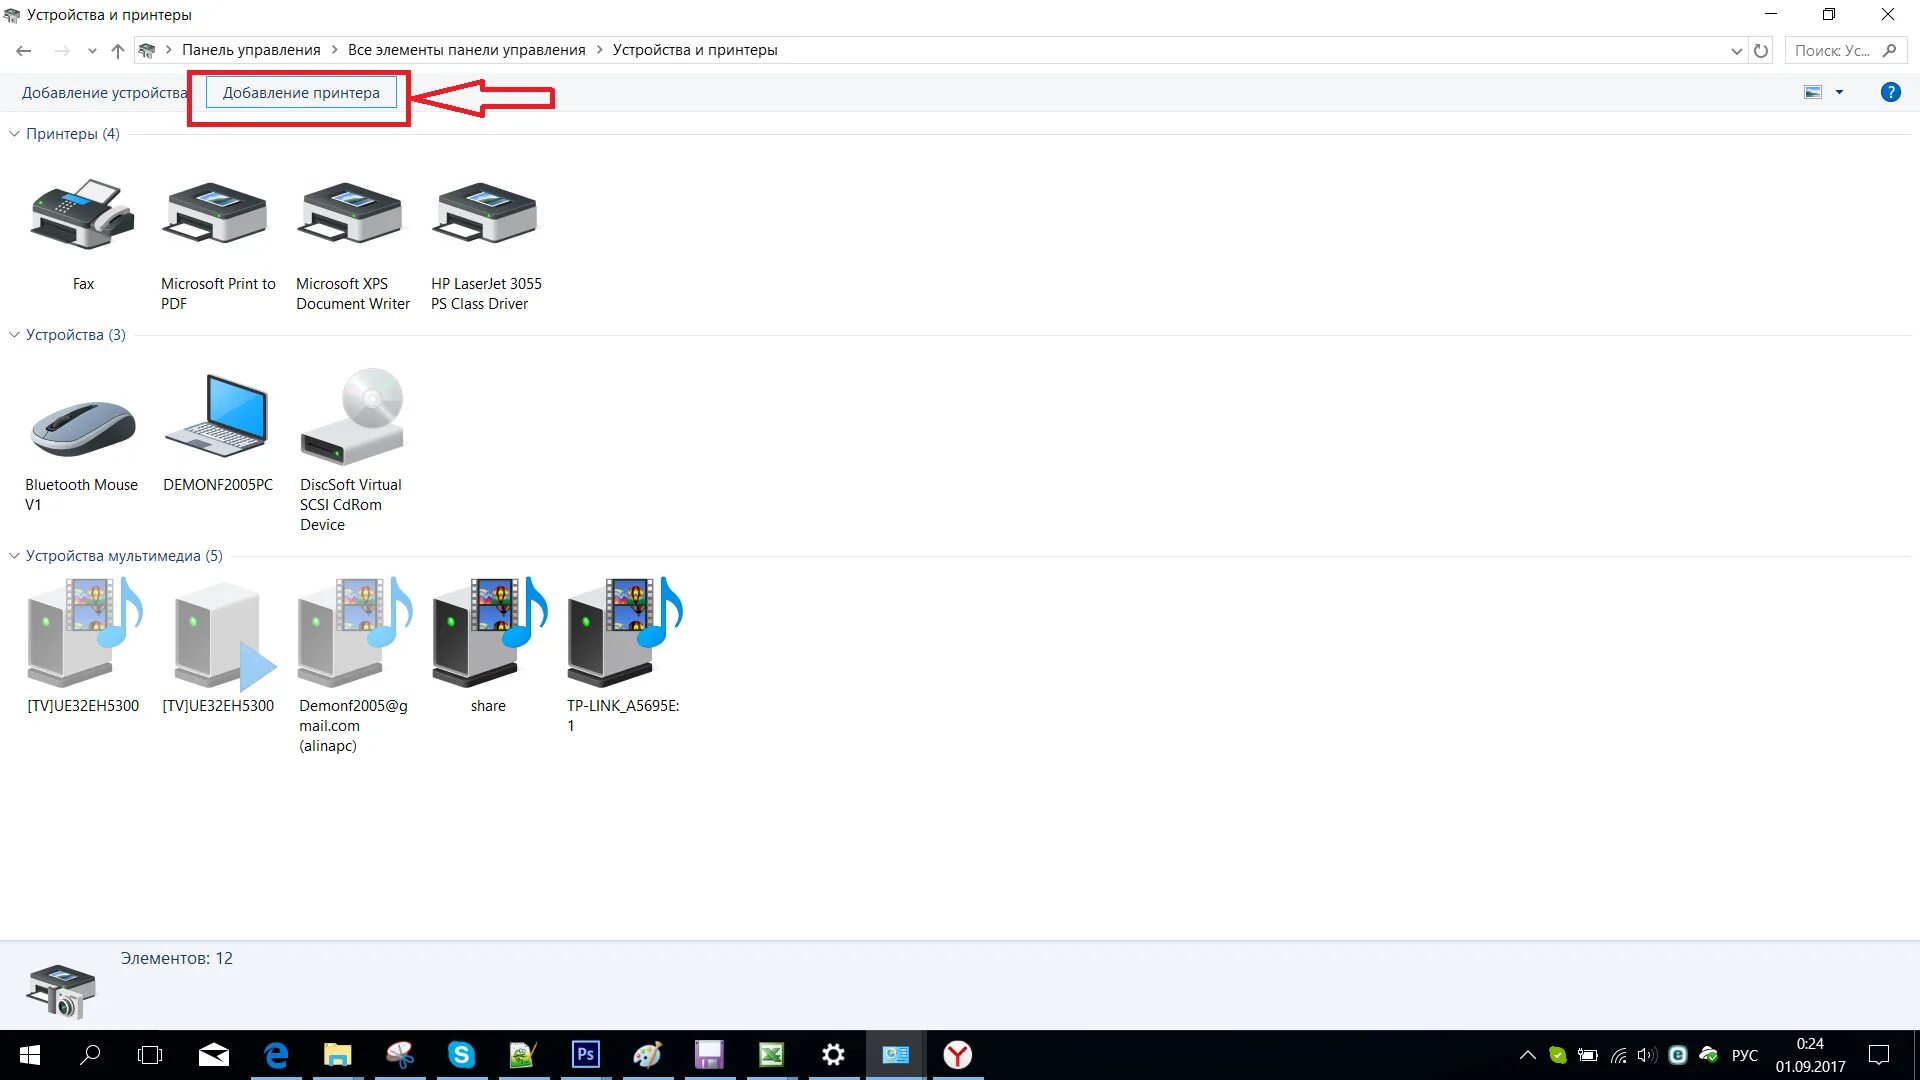
Task: Go to Все элементы панели управления breadcrumb
Action: [466, 50]
